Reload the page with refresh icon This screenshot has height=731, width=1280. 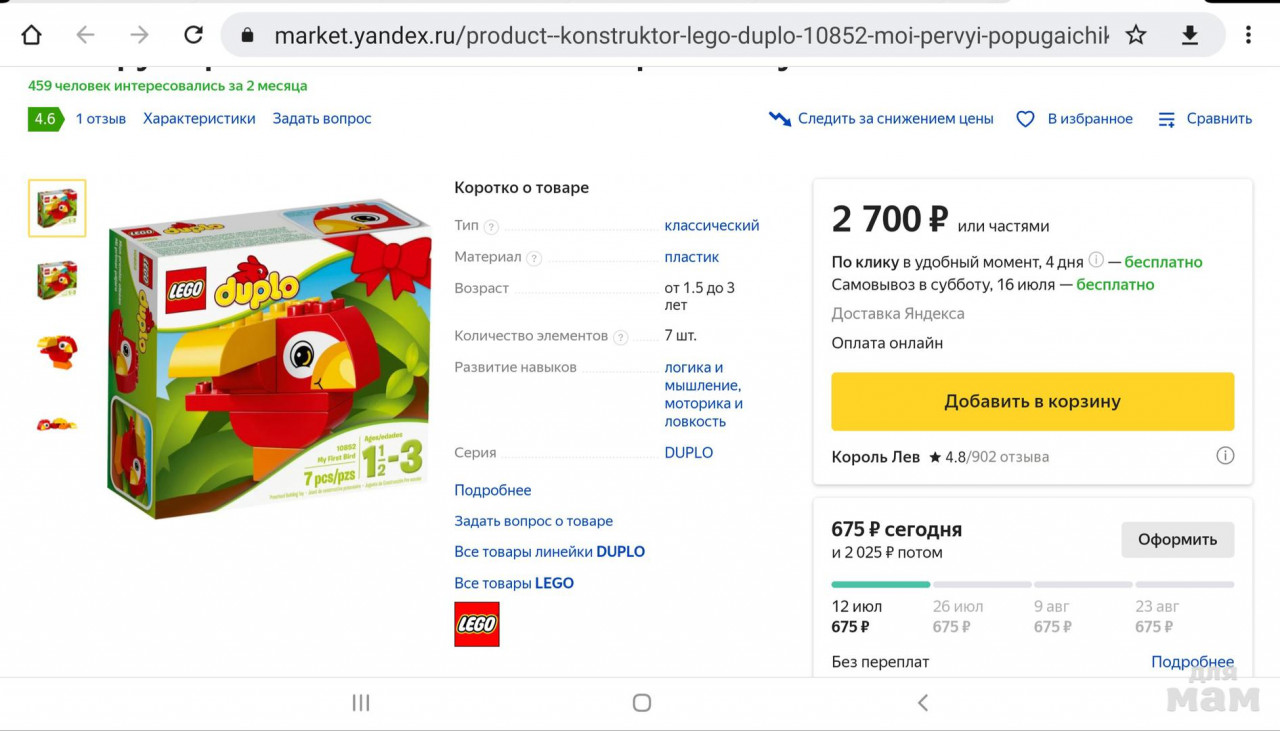[x=194, y=35]
